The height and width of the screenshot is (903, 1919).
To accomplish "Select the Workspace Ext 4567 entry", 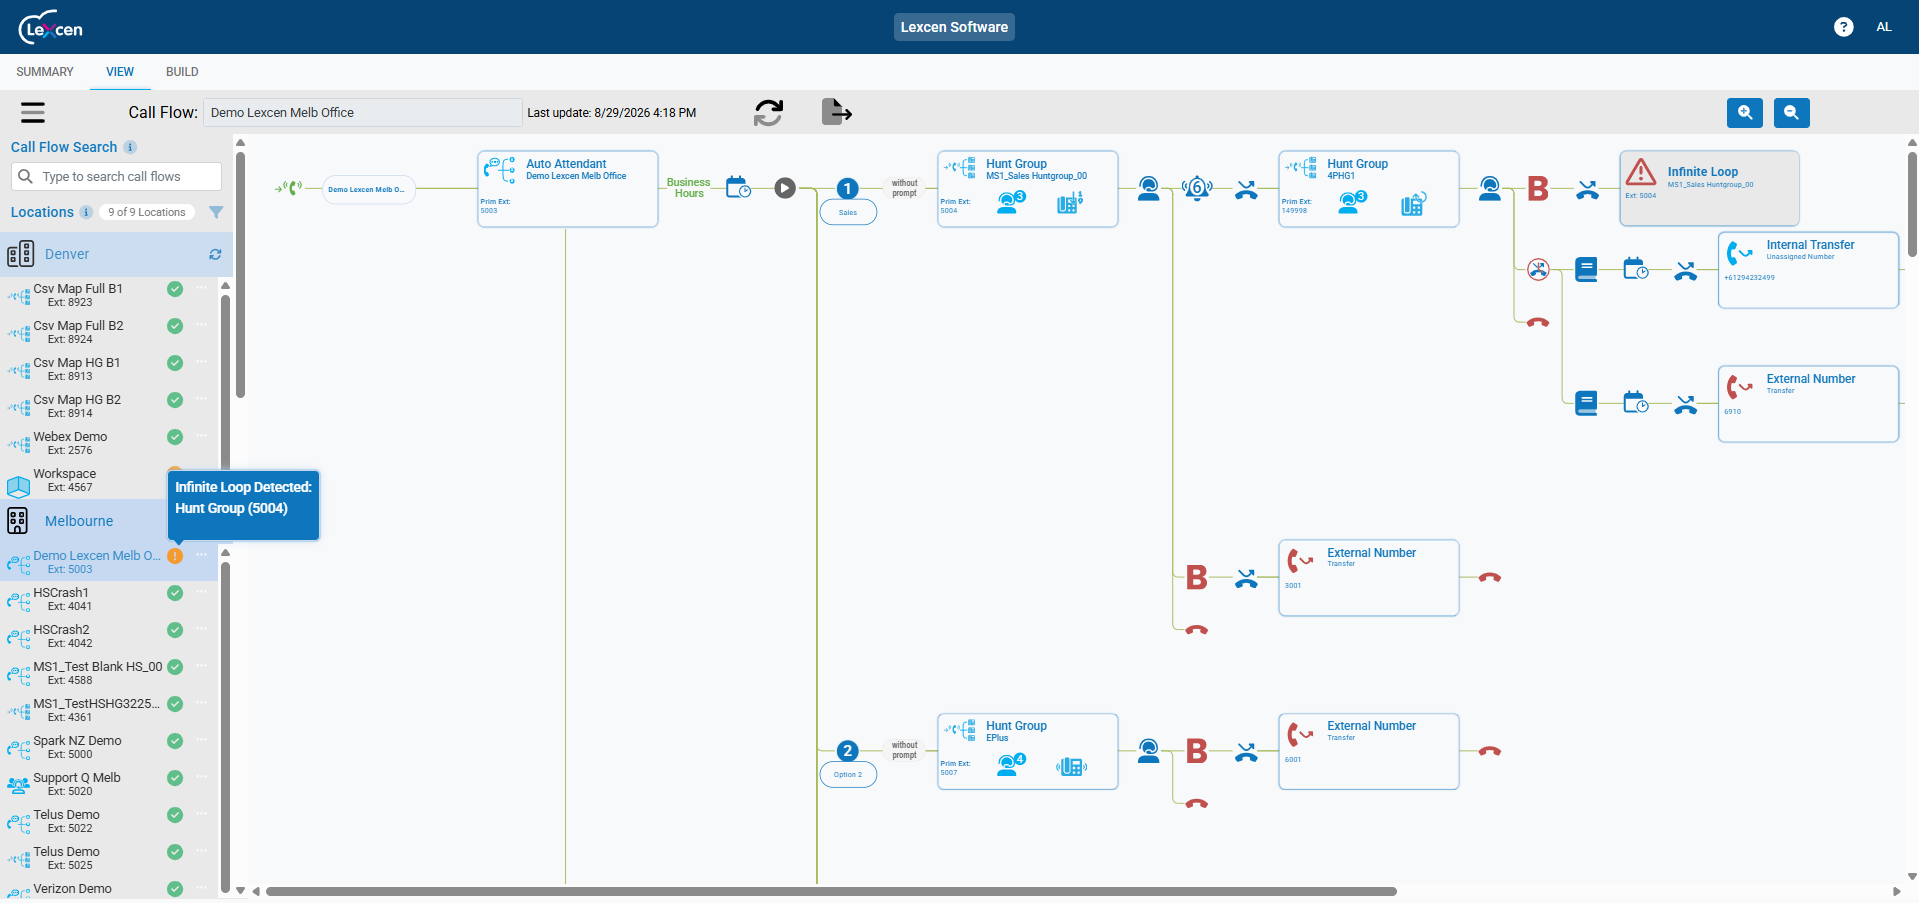I will pos(64,480).
